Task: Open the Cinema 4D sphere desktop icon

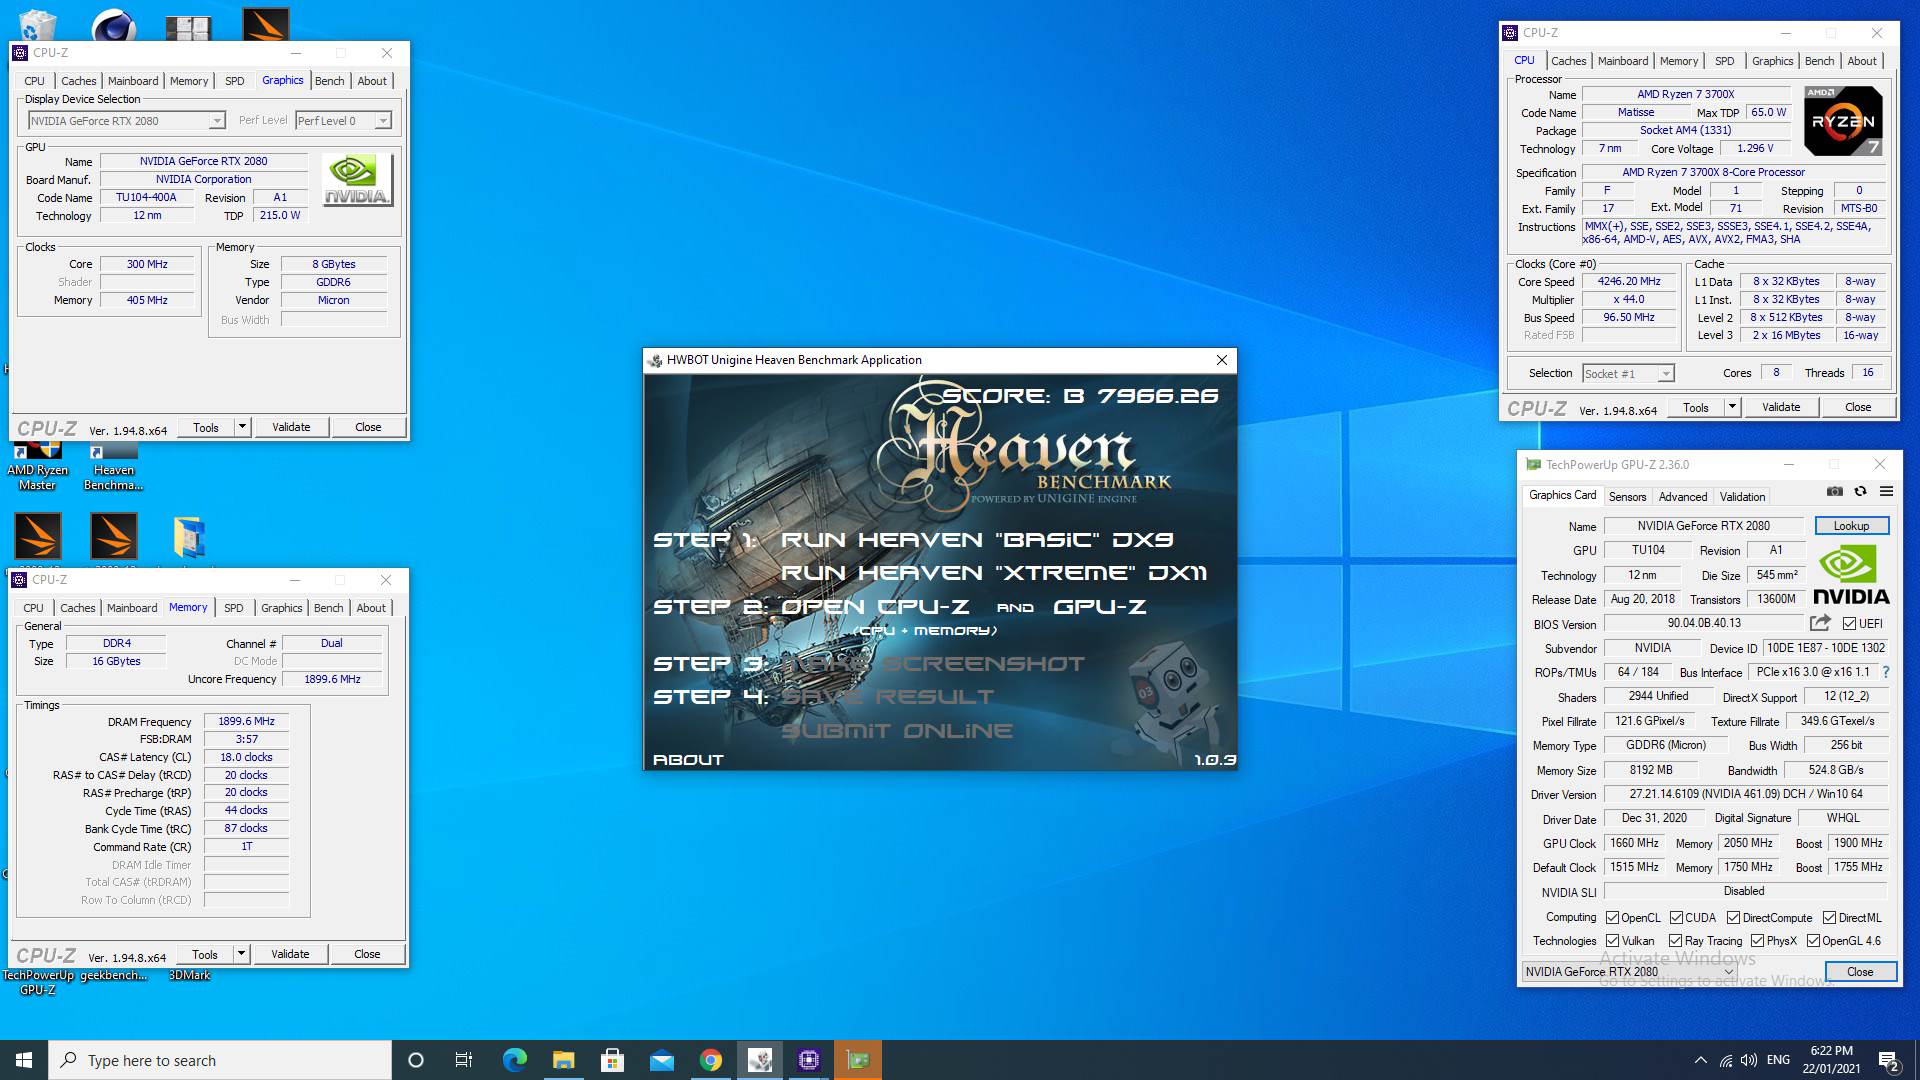Action: (x=113, y=24)
